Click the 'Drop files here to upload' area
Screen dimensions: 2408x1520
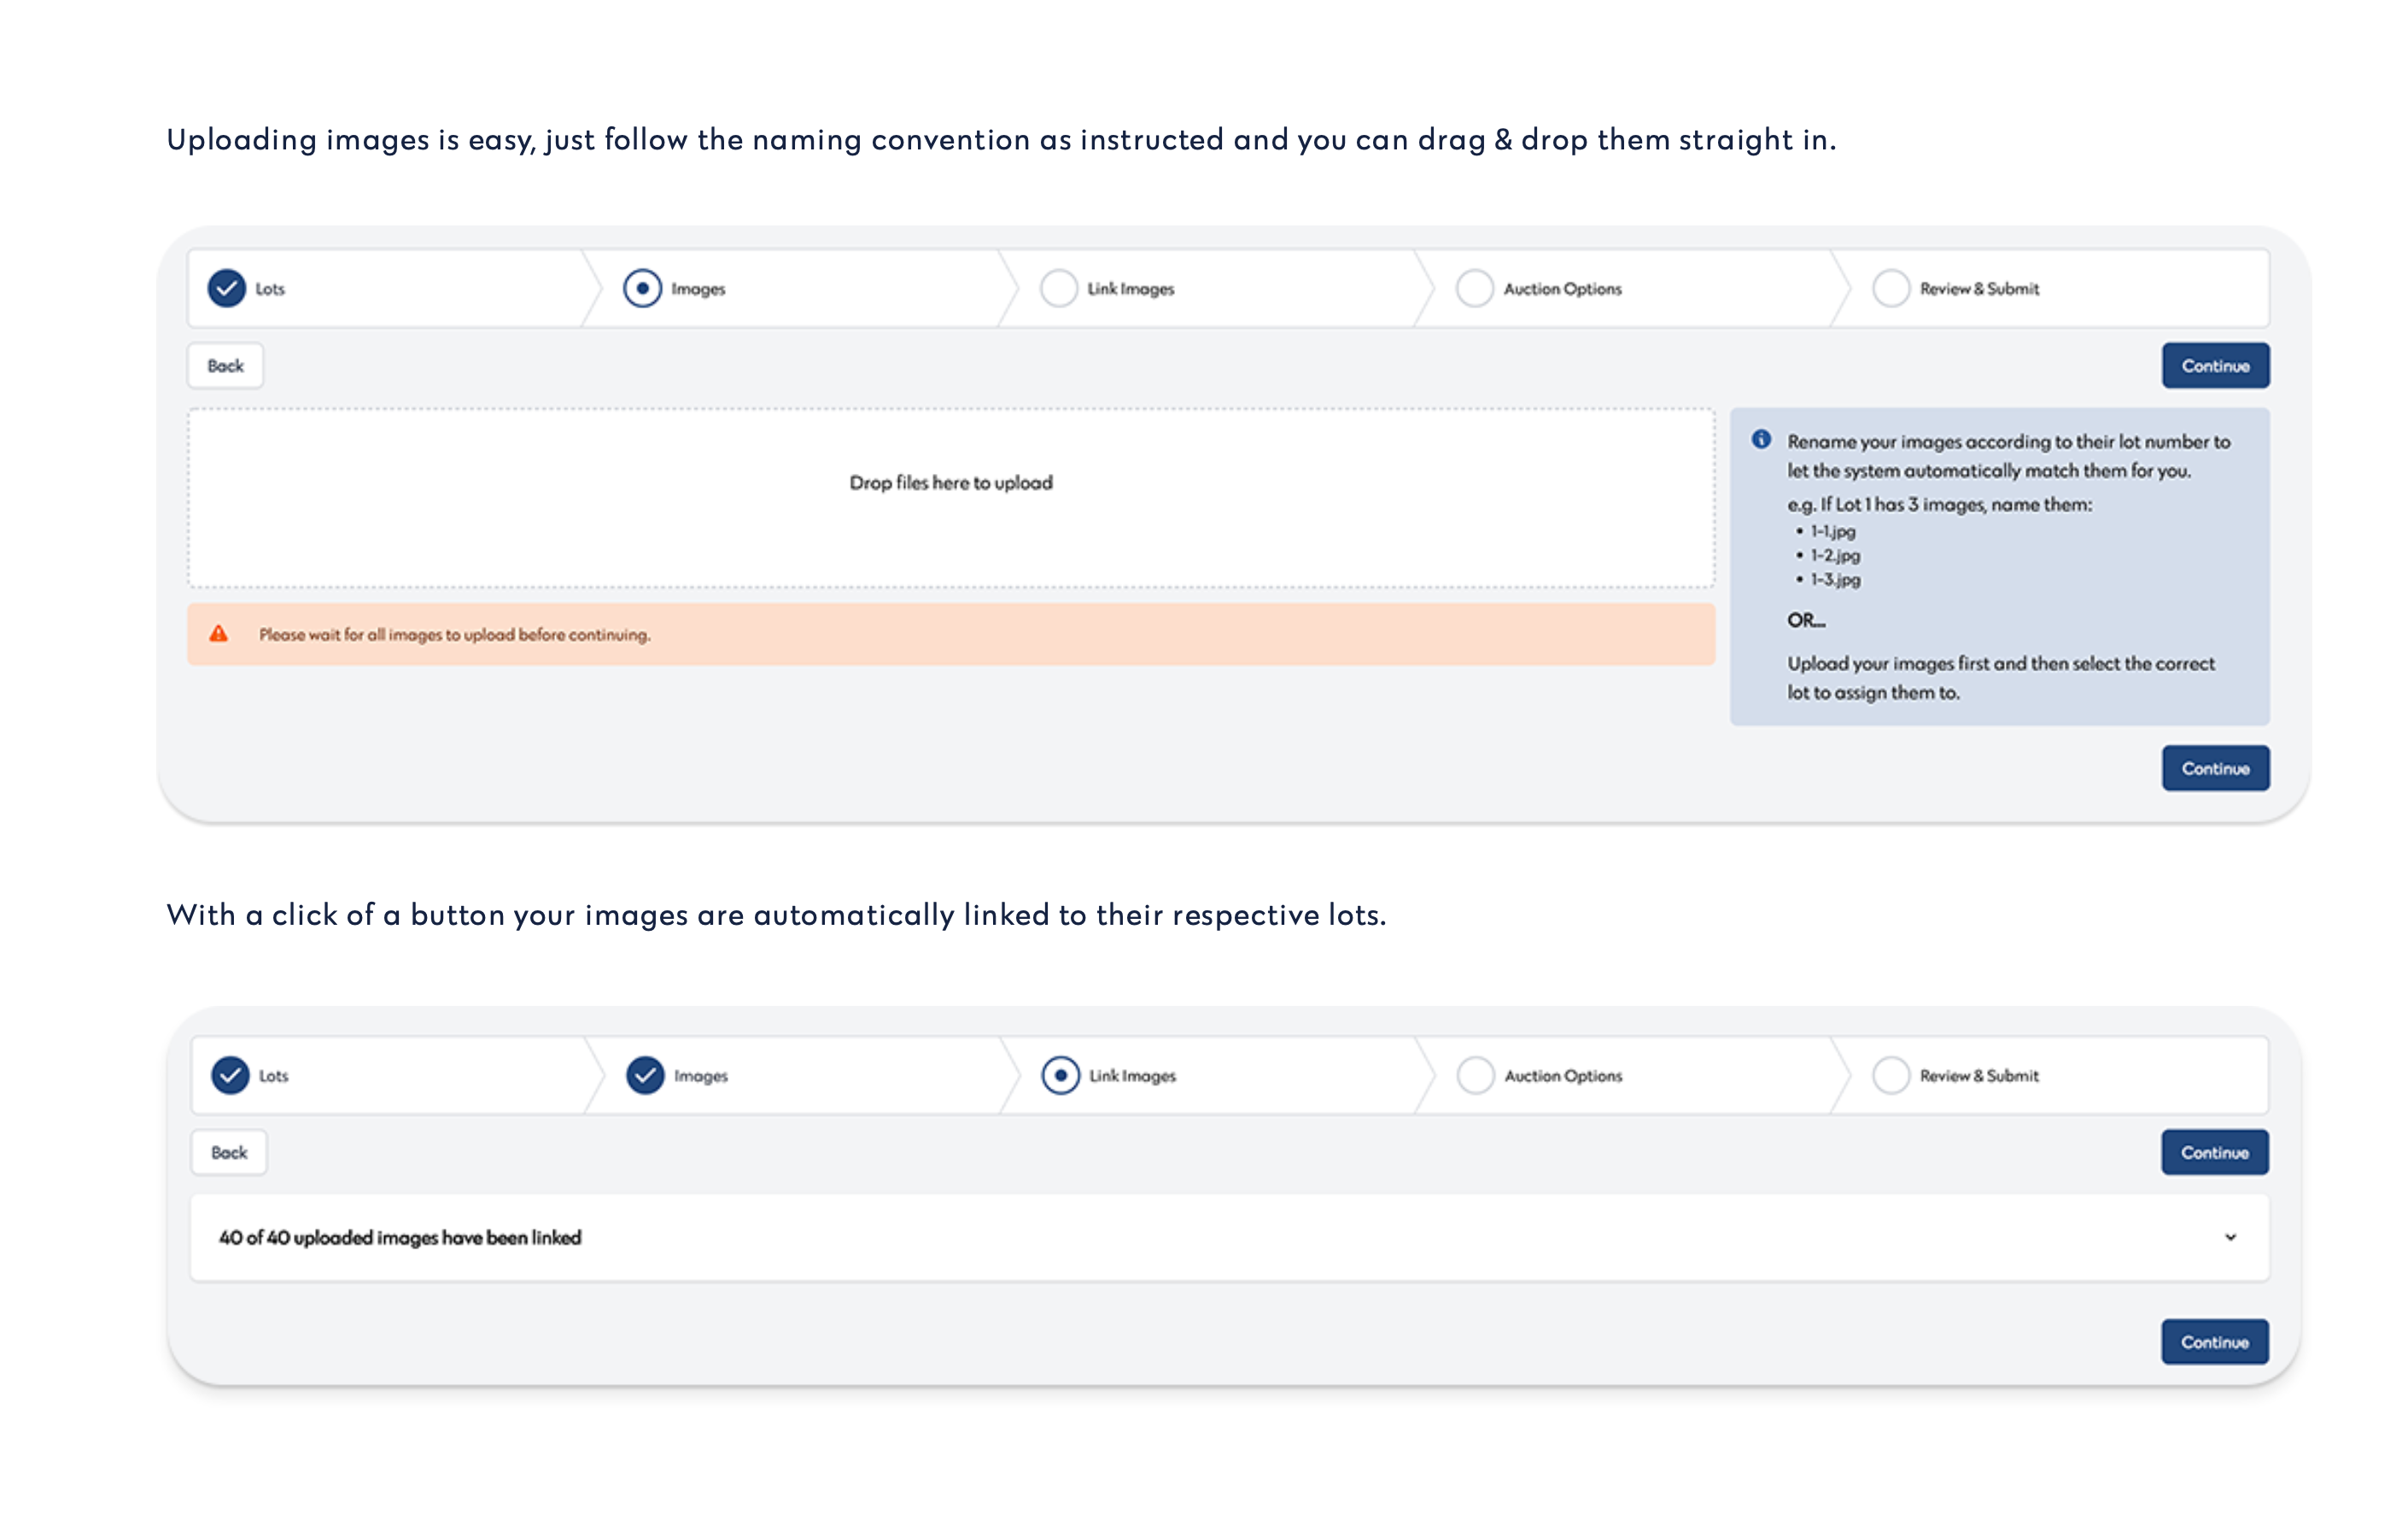[951, 498]
